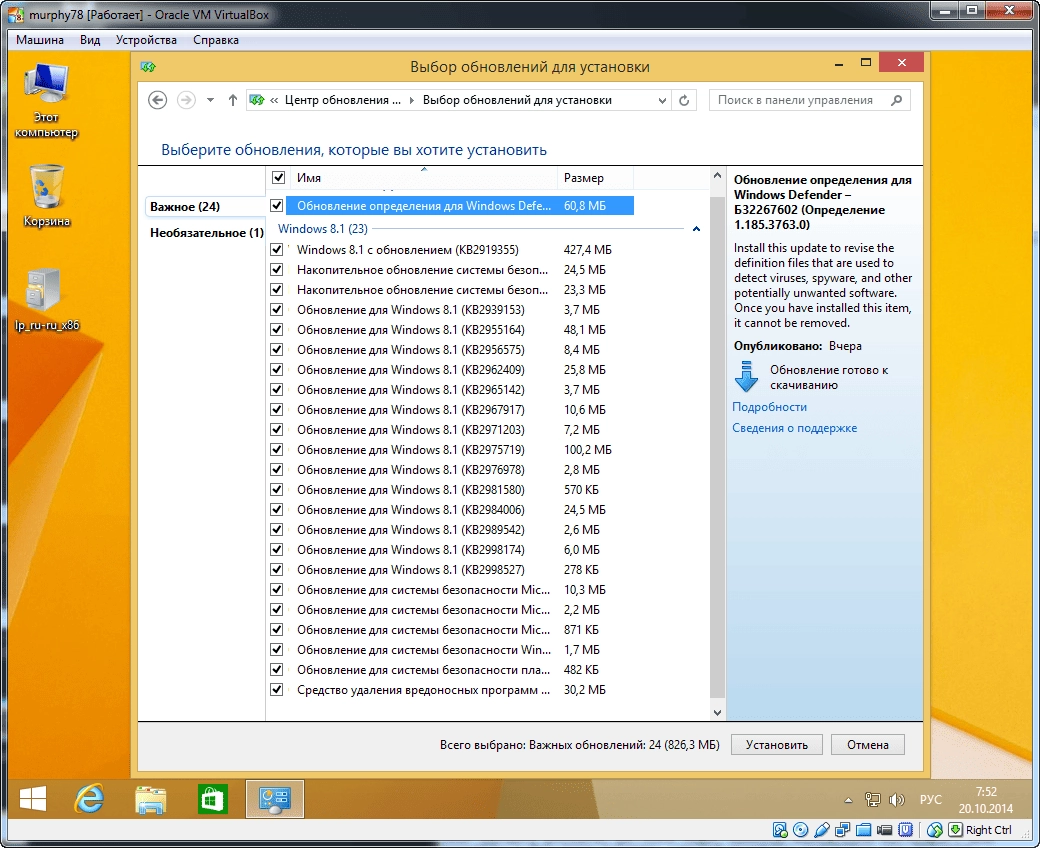Click the update list vertical scrollbar thumb

point(717,447)
